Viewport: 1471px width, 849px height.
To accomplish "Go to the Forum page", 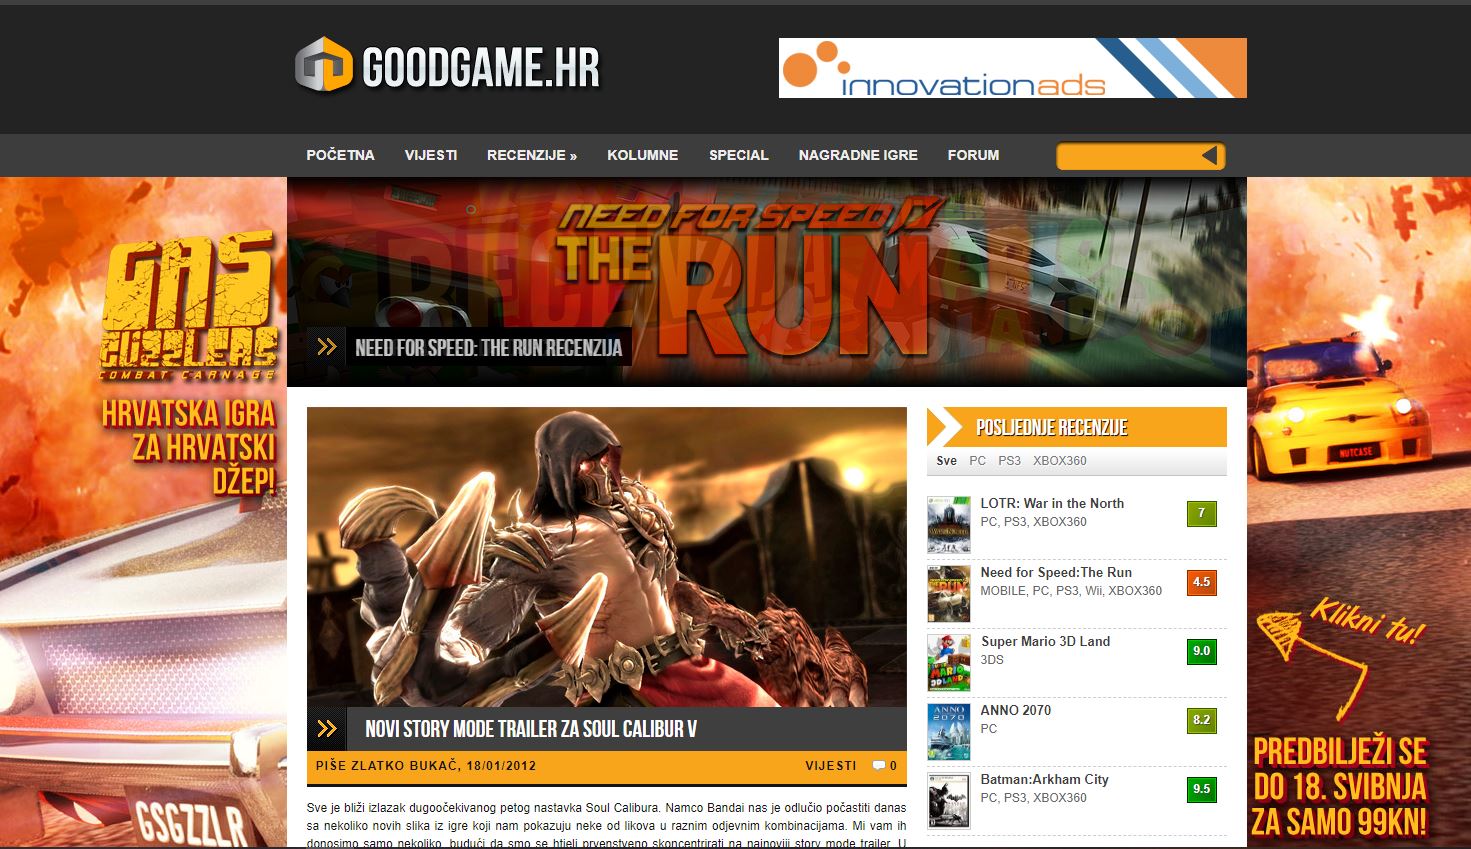I will 973,156.
